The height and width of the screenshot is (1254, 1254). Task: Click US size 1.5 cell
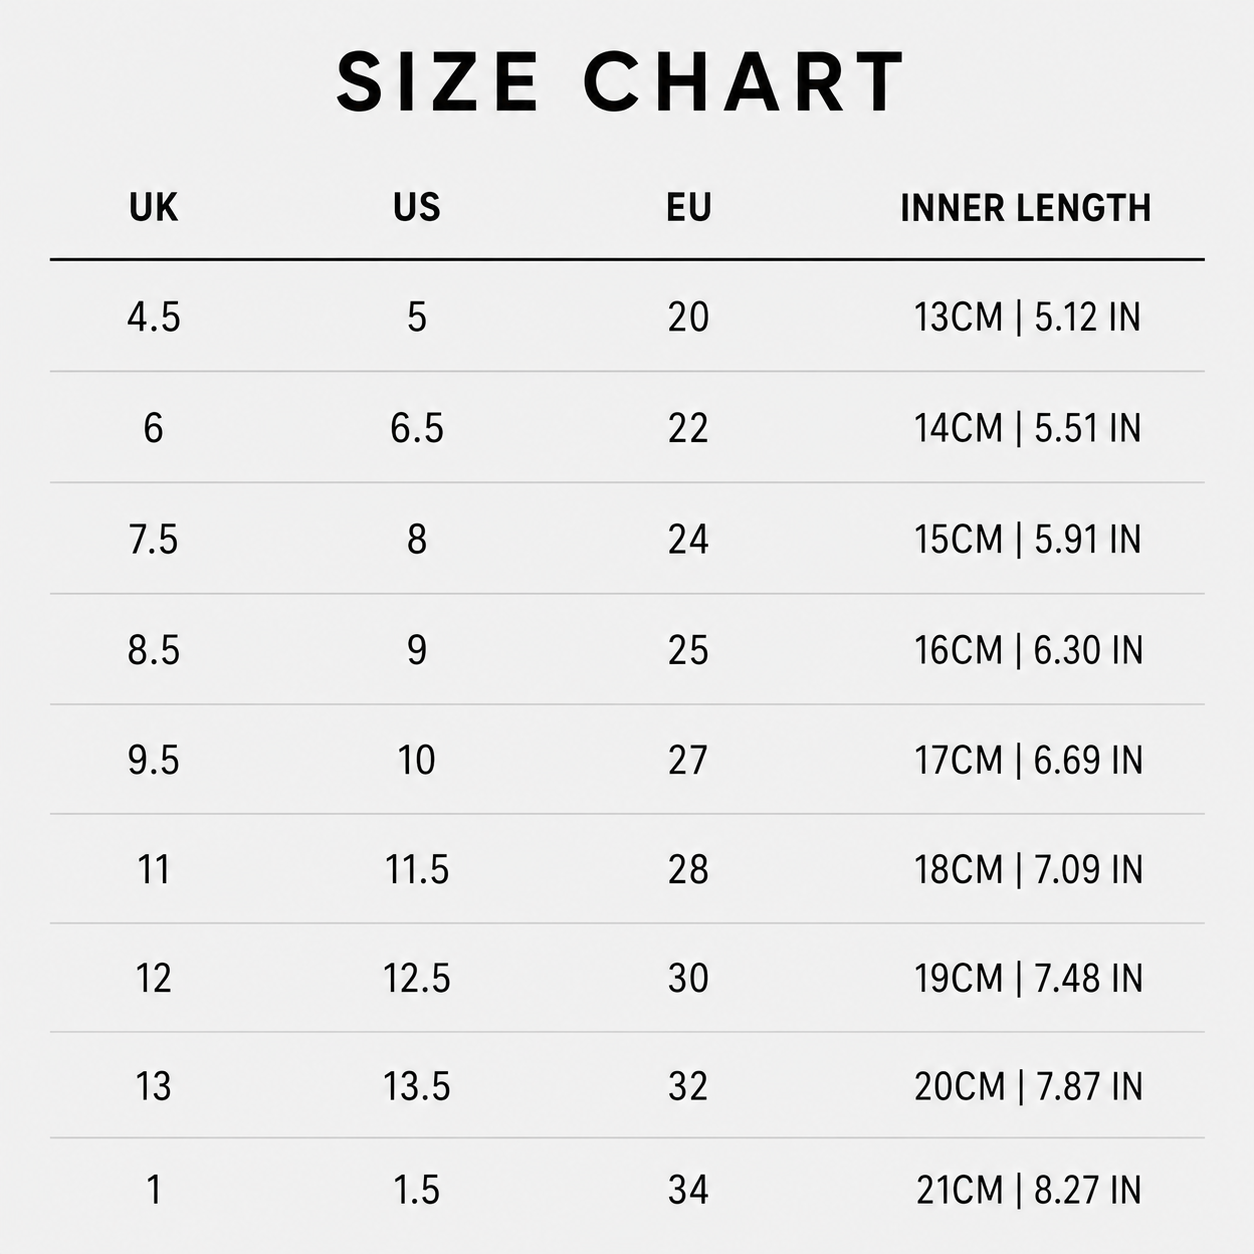pyautogui.click(x=416, y=1190)
